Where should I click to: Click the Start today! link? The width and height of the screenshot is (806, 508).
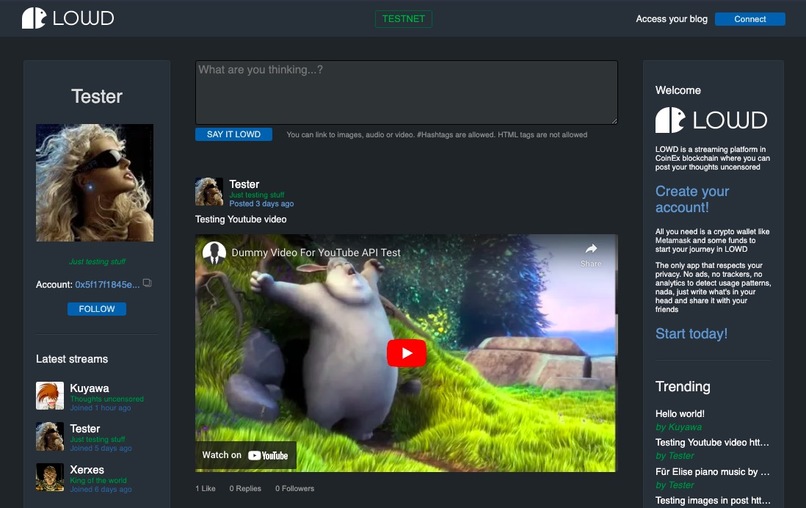click(691, 334)
